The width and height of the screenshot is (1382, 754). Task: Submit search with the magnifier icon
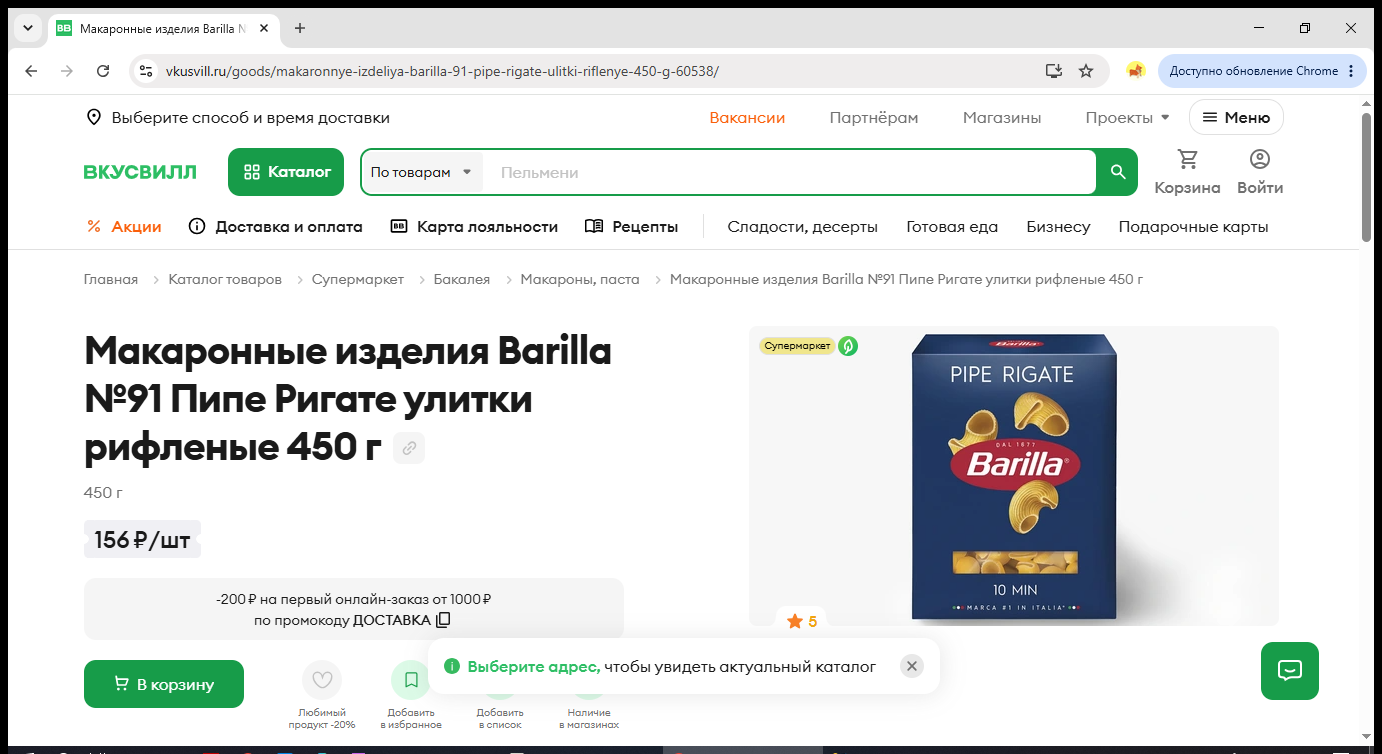1118,172
